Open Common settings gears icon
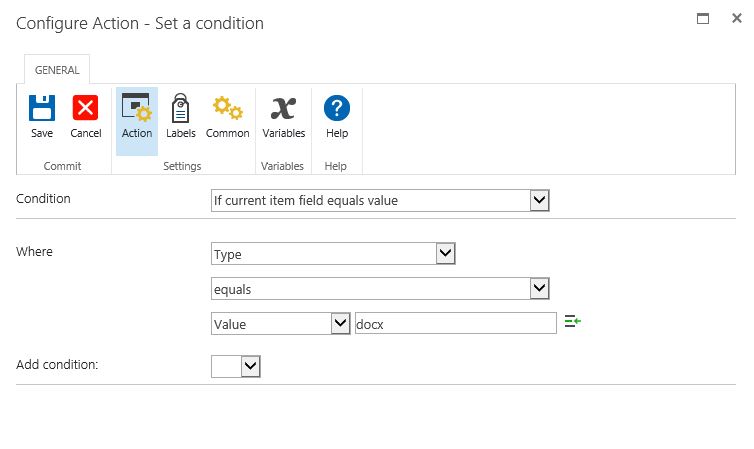 (x=228, y=108)
